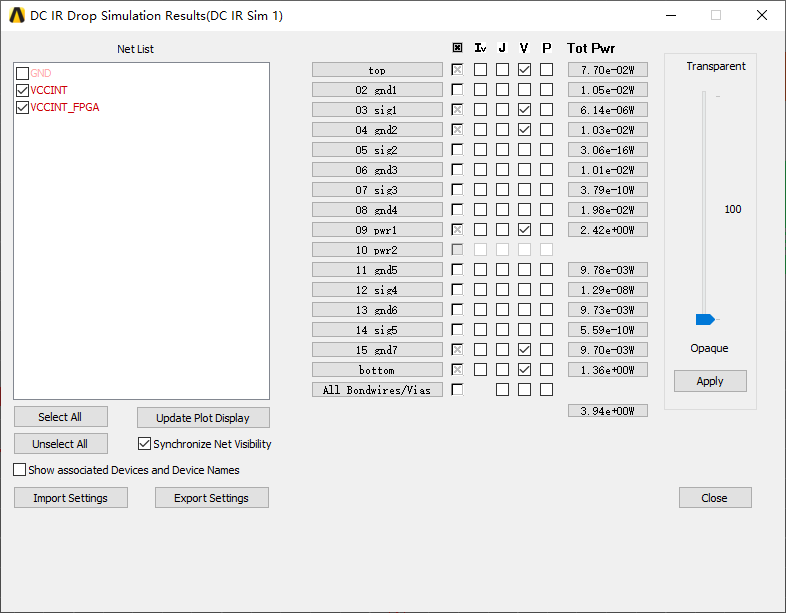
Task: Click 6.14e-06W value for 03 sig1
Action: coord(608,110)
